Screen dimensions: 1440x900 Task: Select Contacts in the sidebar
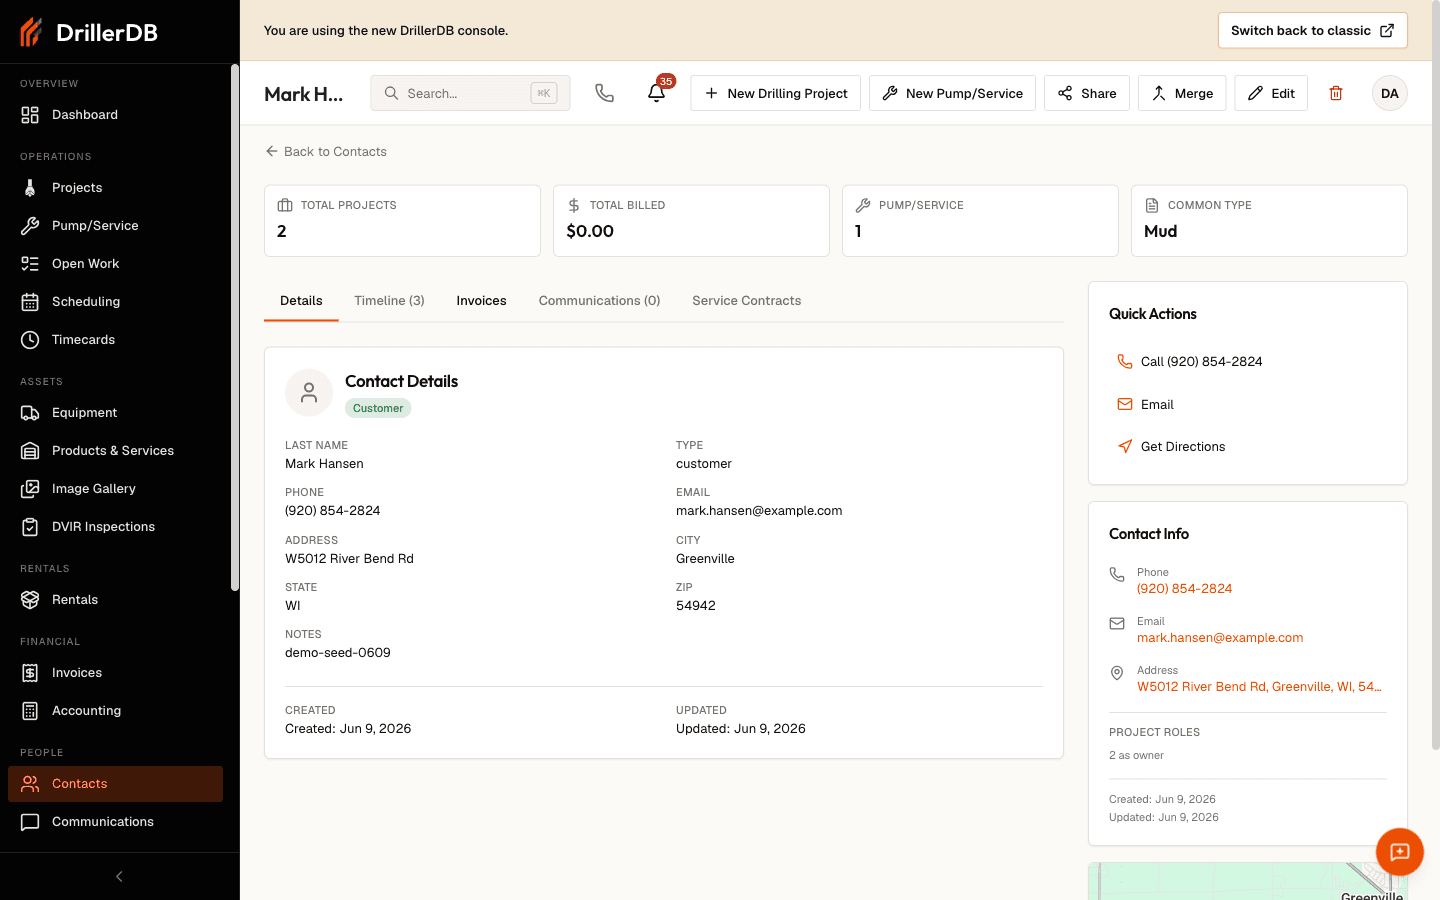pyautogui.click(x=115, y=784)
